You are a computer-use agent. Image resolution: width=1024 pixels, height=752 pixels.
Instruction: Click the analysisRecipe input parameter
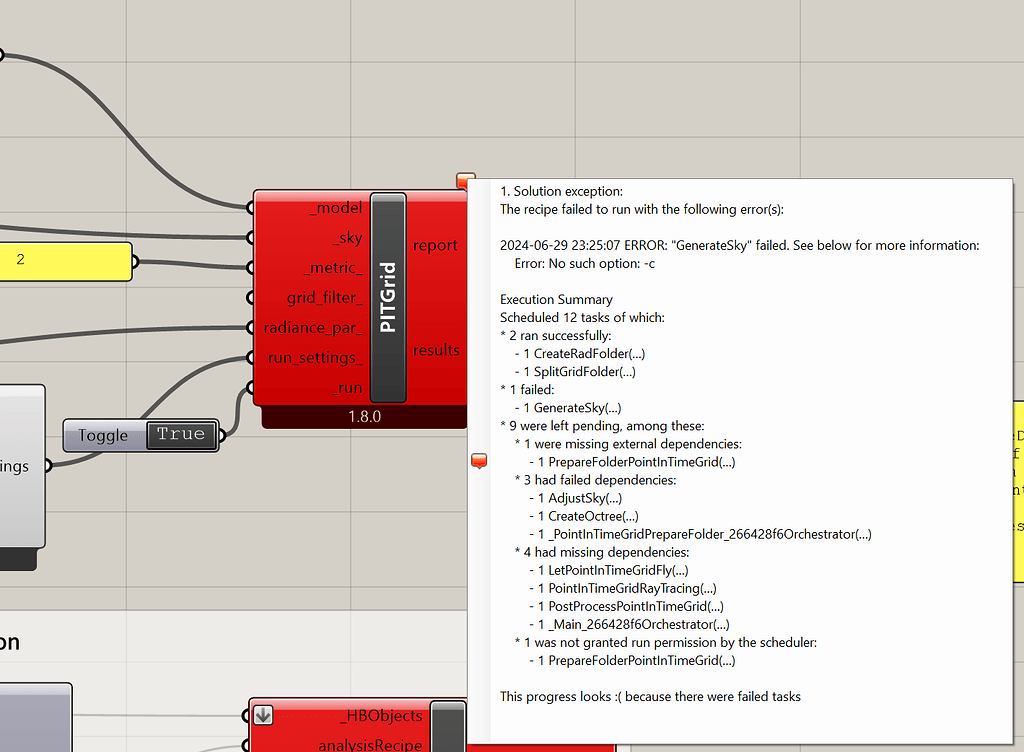coord(369,745)
